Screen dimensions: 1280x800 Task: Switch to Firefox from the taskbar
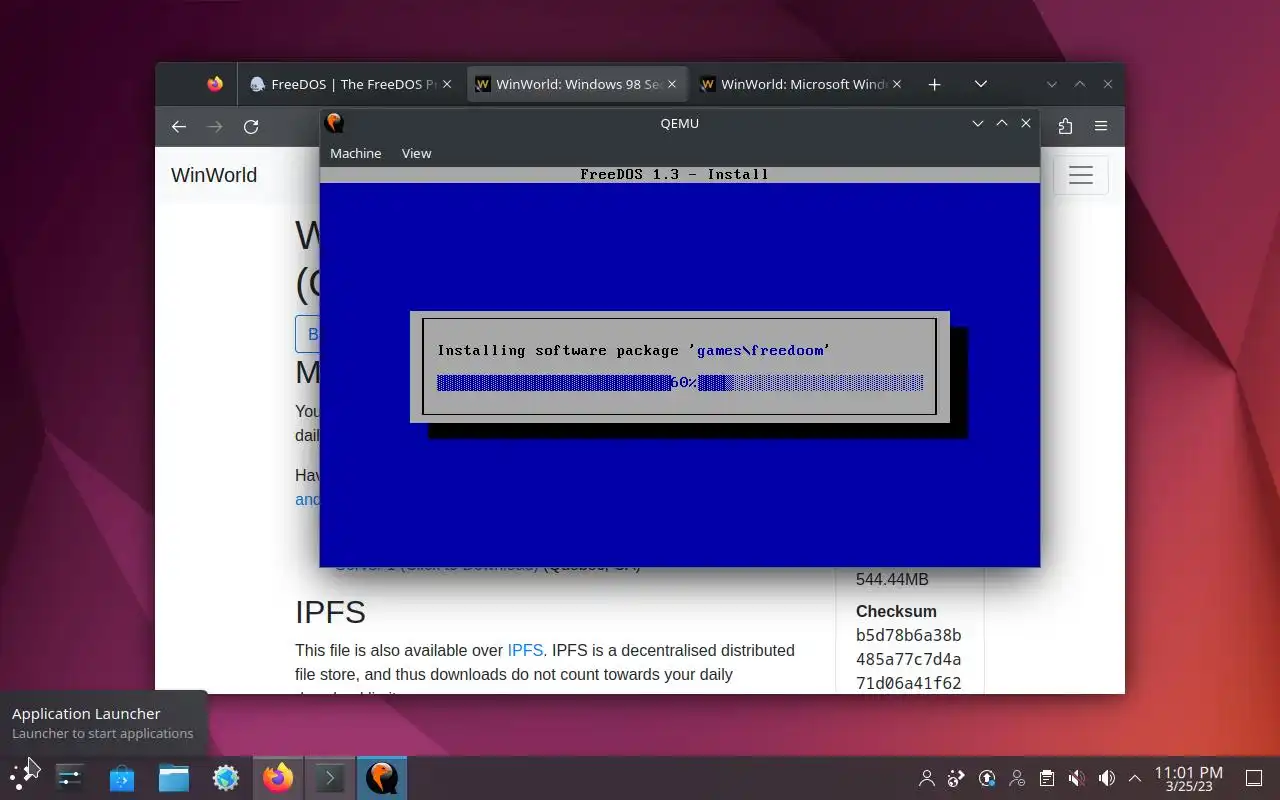(x=278, y=777)
